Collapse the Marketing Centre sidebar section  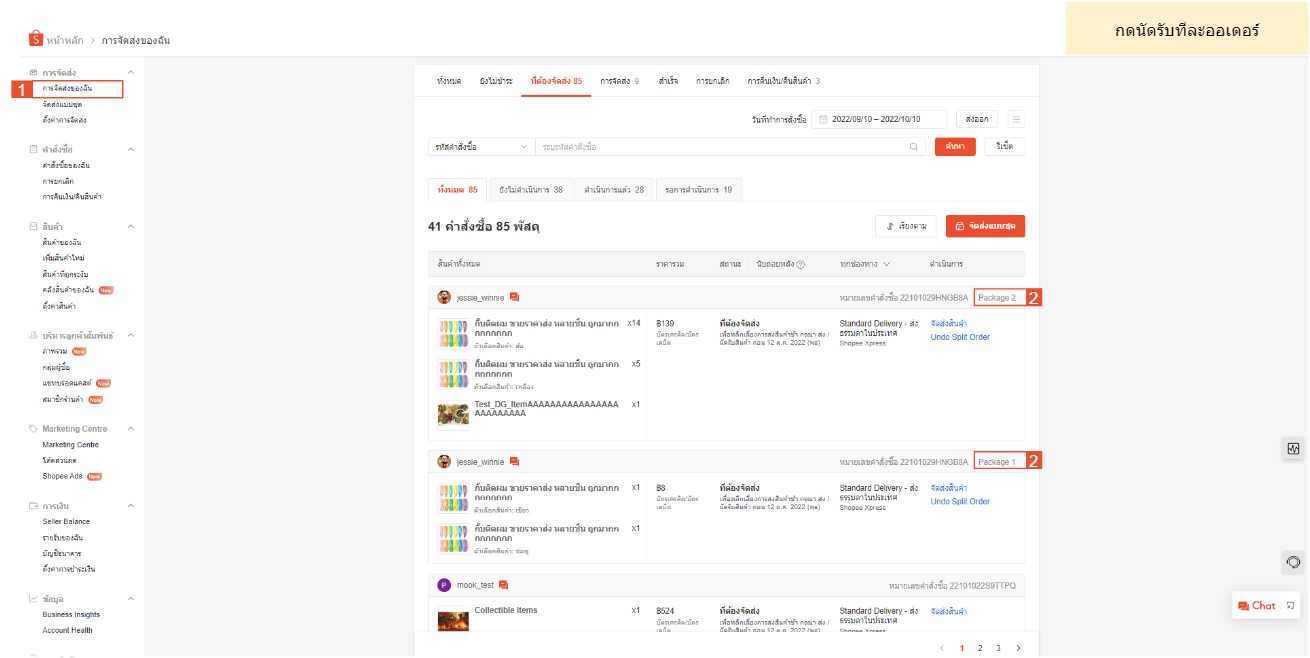(x=131, y=429)
